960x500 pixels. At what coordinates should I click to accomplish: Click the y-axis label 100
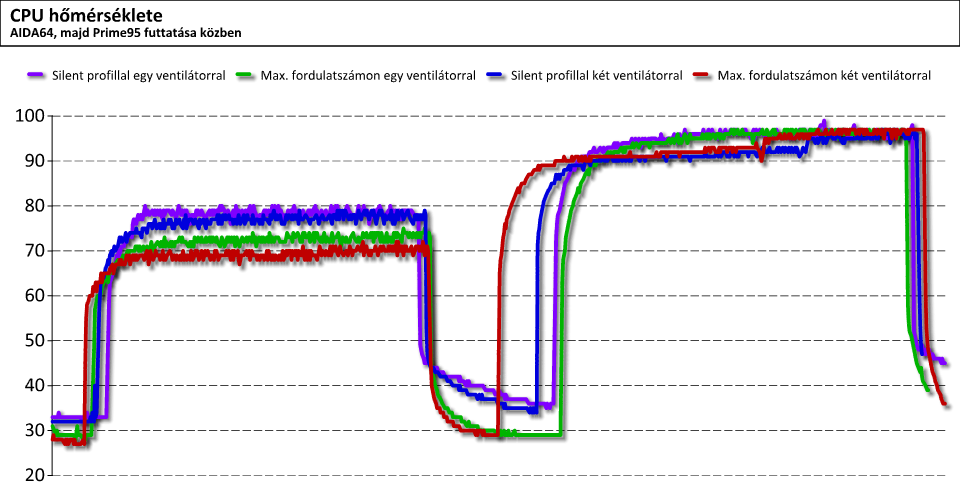pyautogui.click(x=29, y=116)
